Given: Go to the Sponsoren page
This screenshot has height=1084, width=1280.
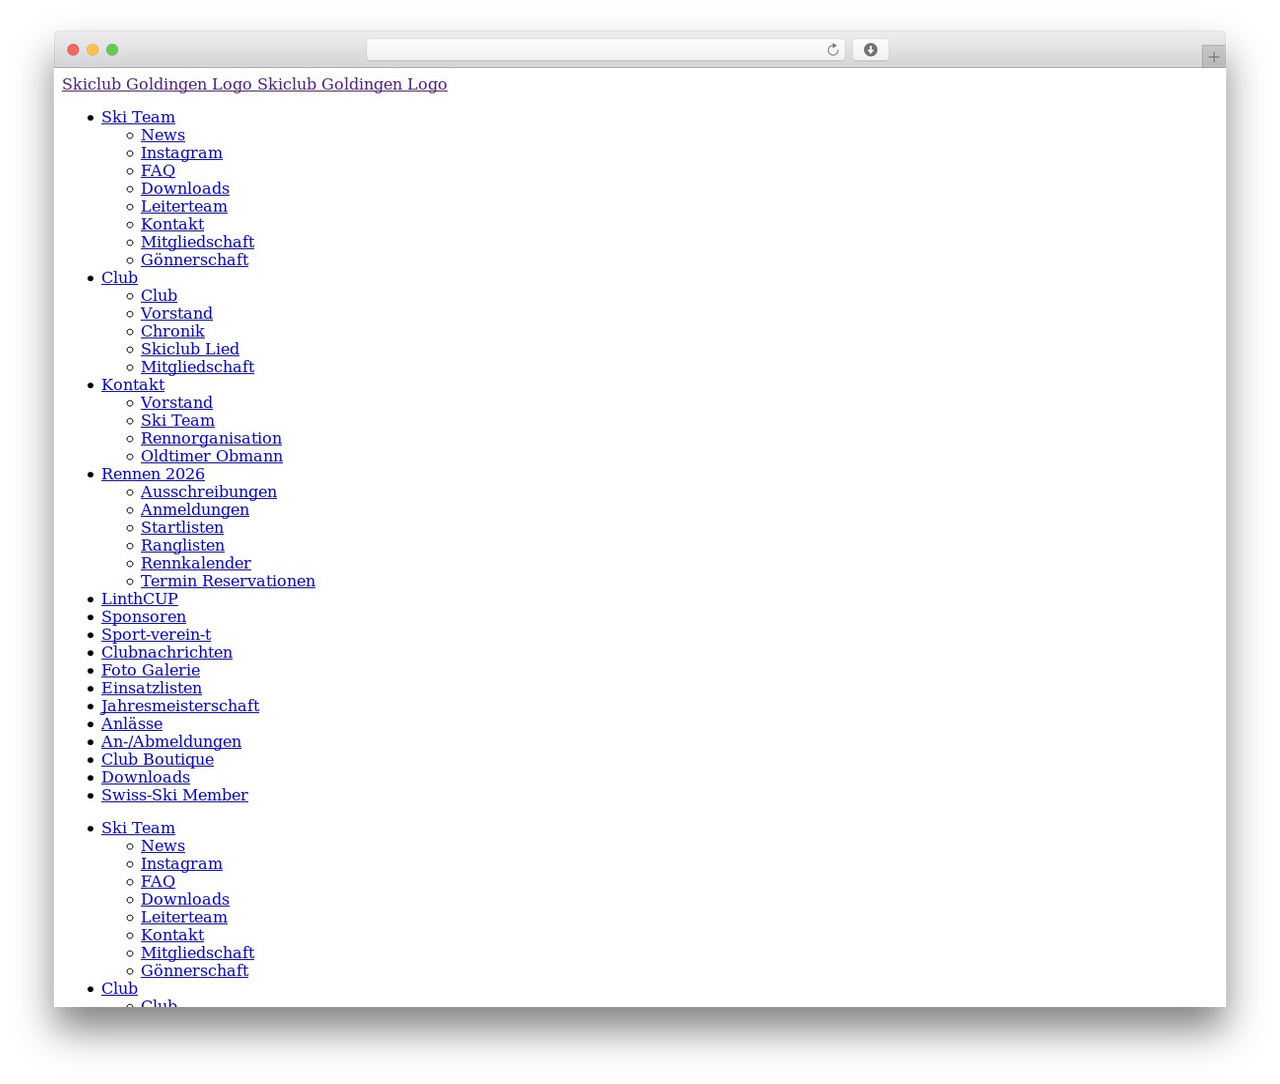Looking at the screenshot, I should (144, 617).
